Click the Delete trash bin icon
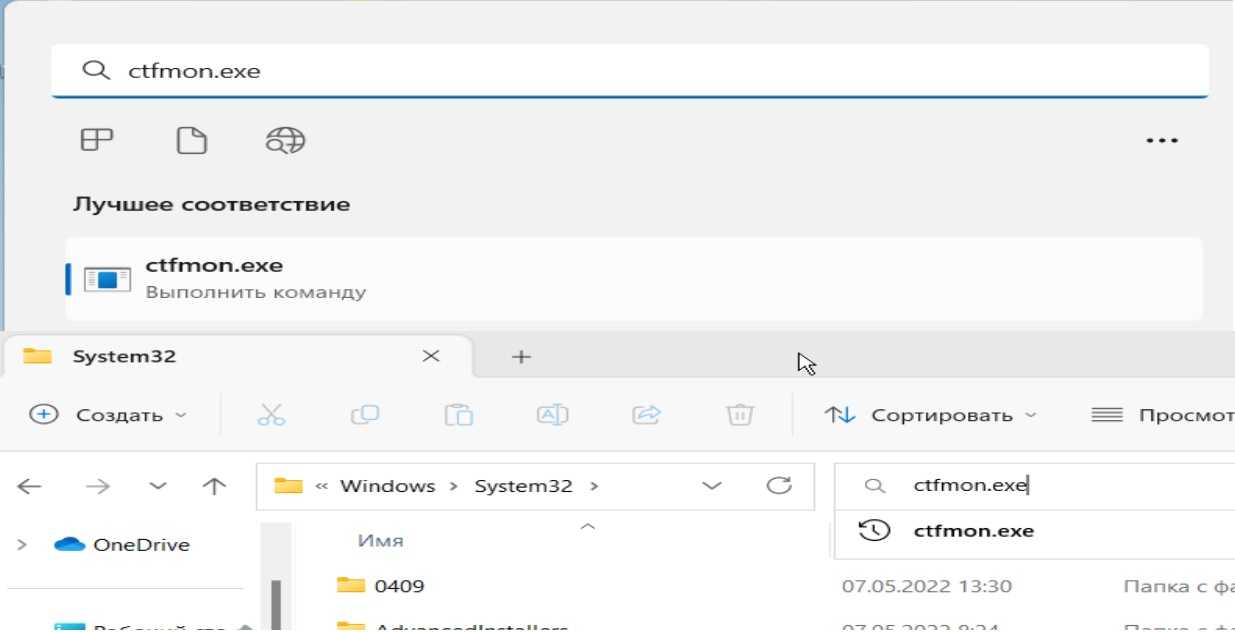Image resolution: width=1235 pixels, height=632 pixels. click(x=739, y=415)
